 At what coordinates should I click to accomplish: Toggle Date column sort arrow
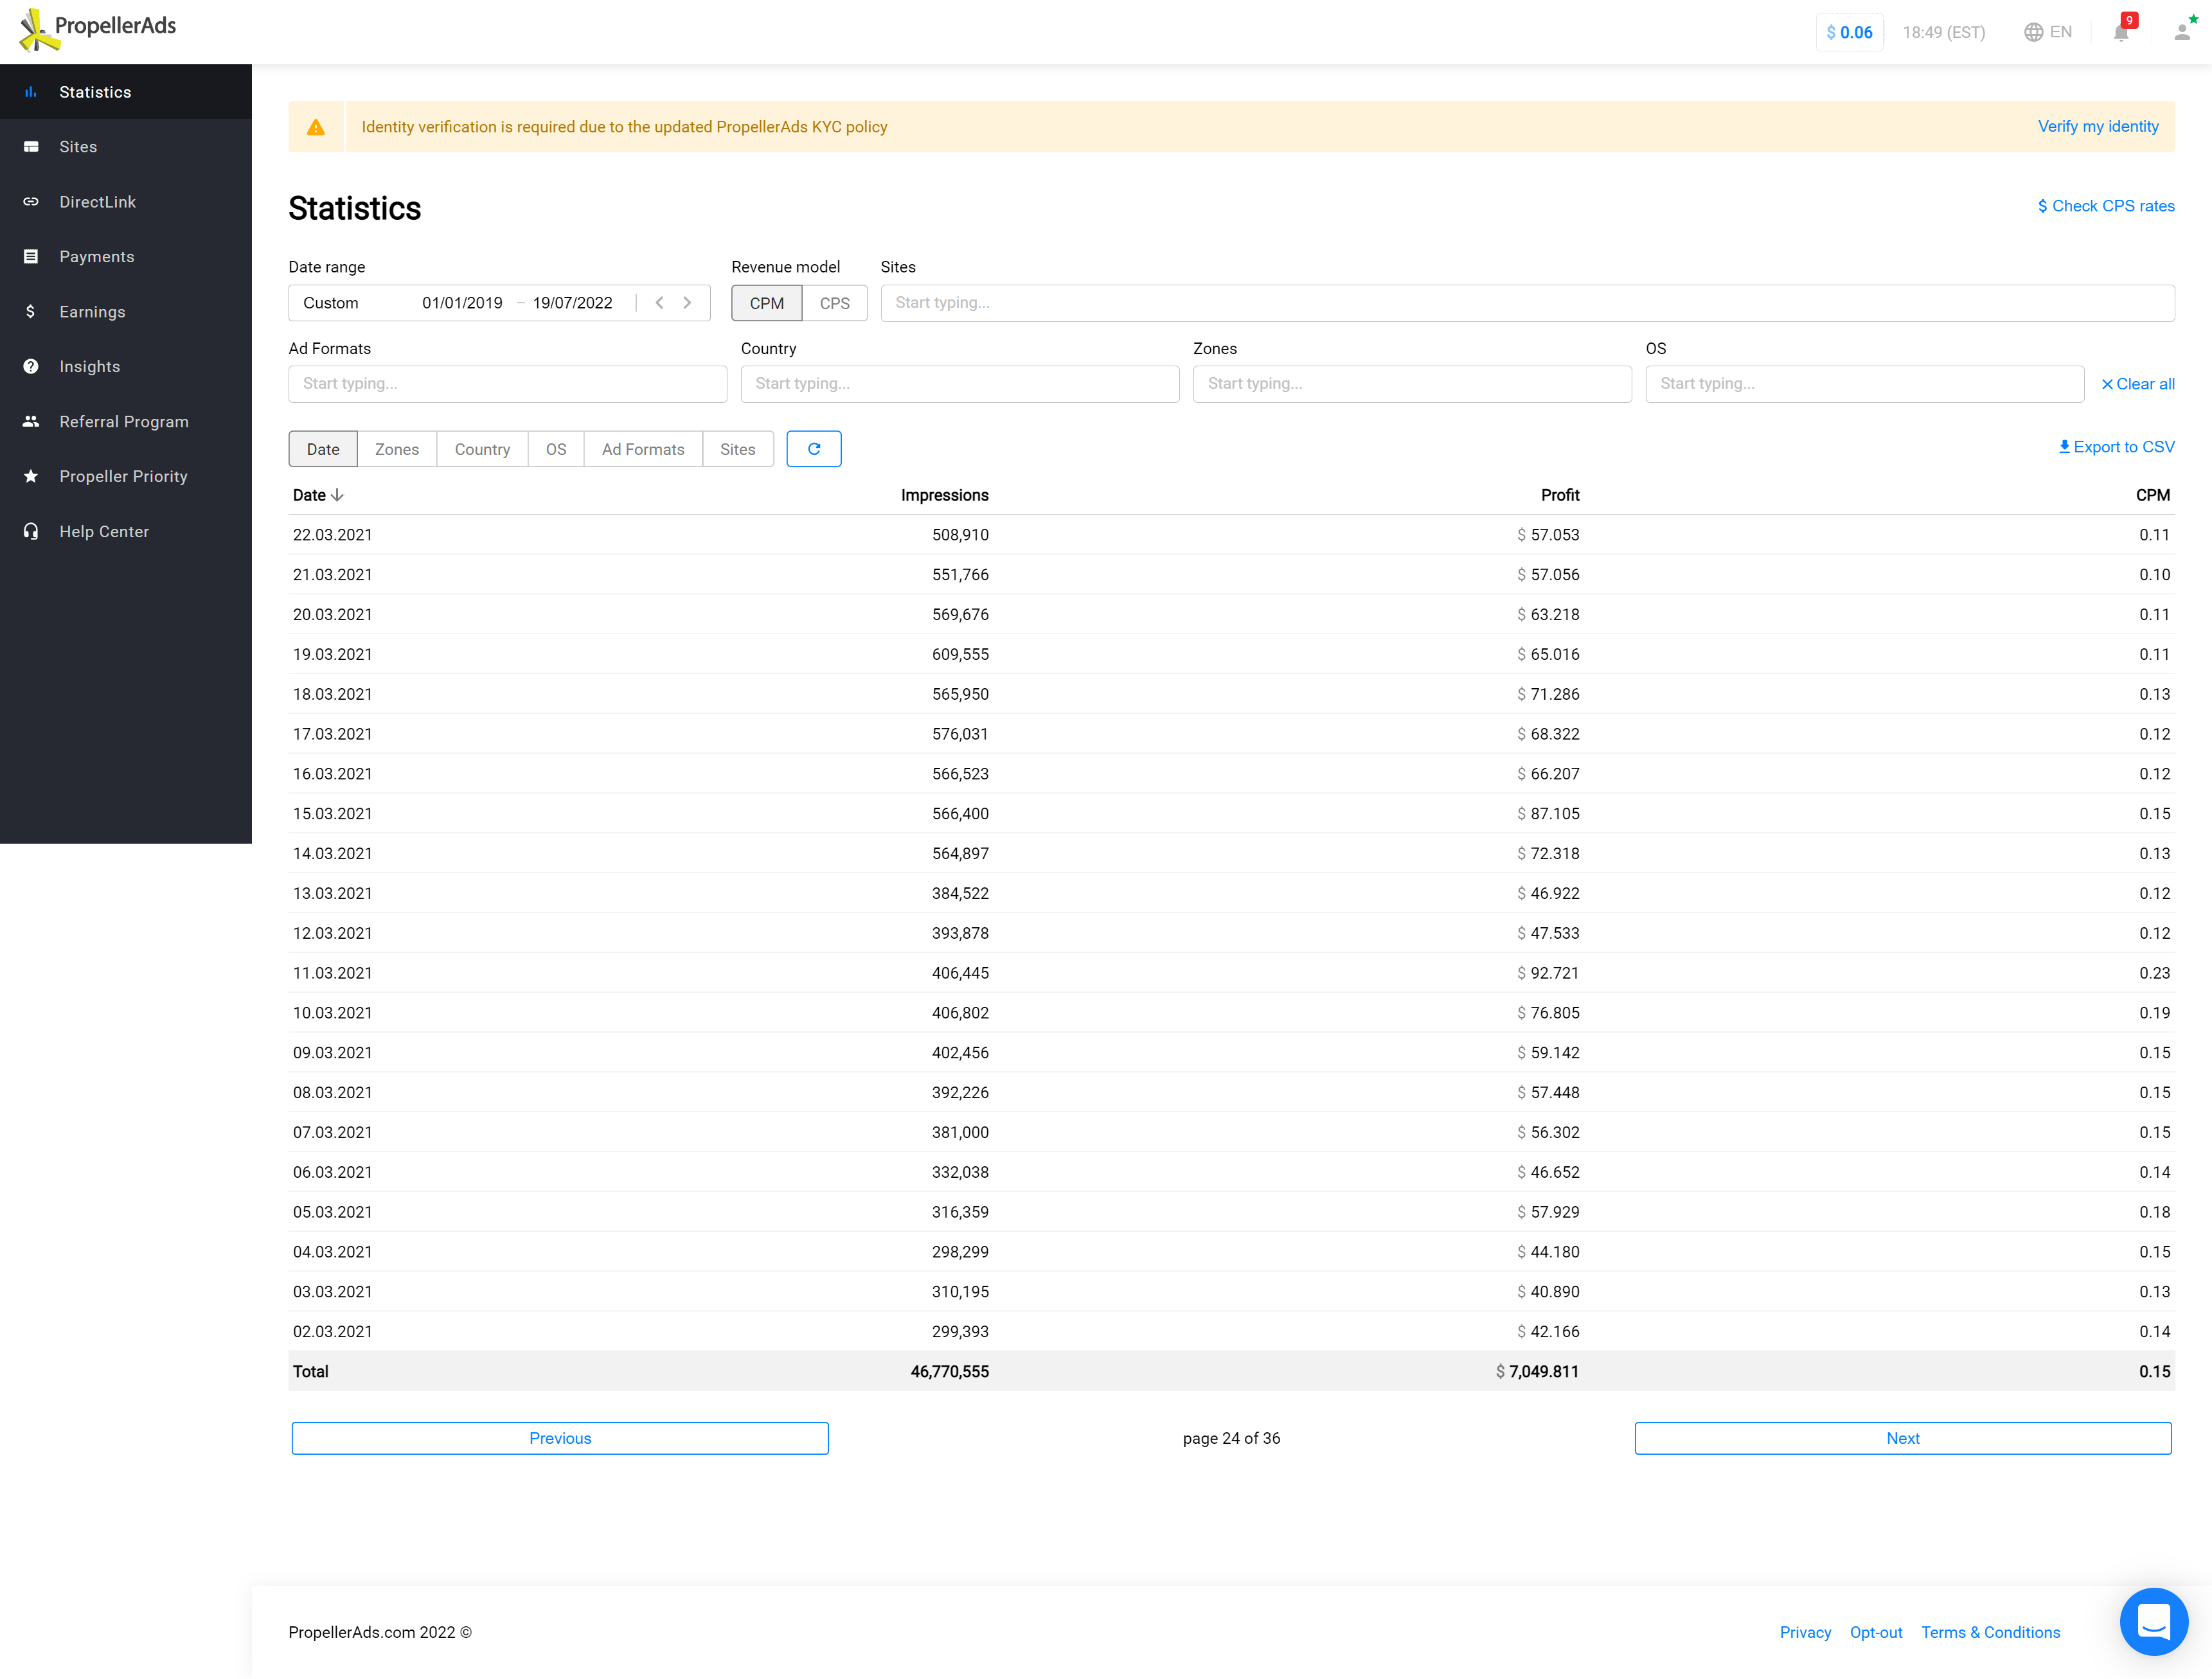click(x=337, y=495)
